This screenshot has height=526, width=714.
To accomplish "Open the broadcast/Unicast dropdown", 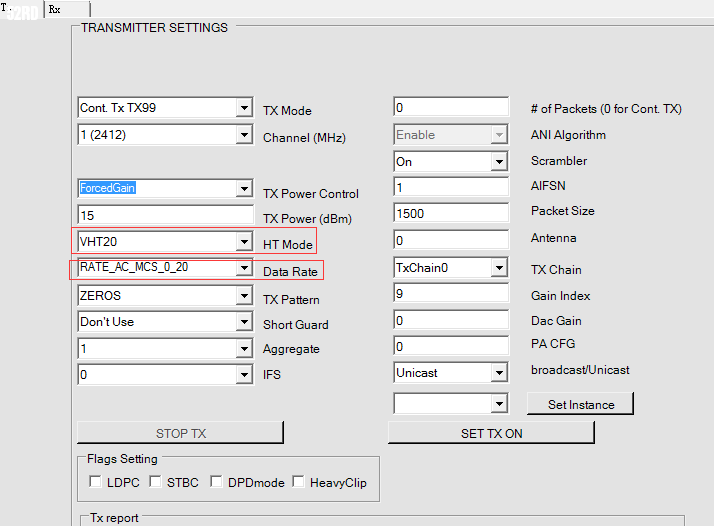I will pos(499,373).
